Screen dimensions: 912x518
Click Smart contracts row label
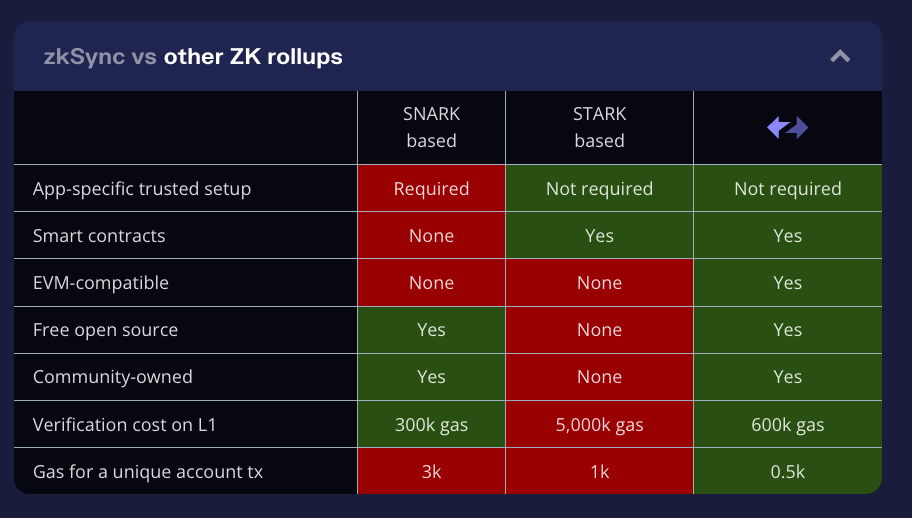pyautogui.click(x=99, y=235)
